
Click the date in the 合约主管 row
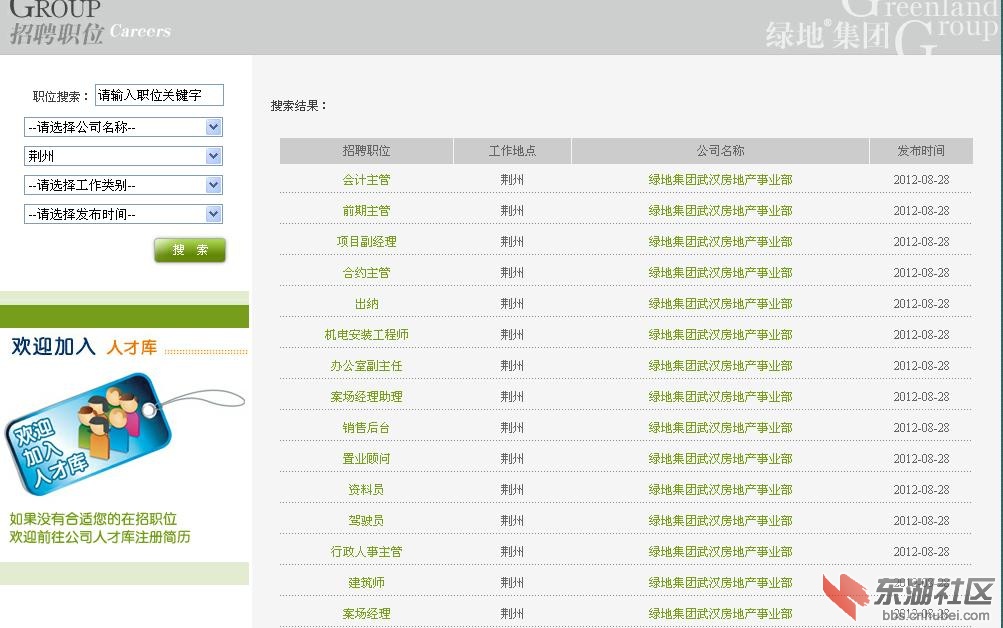pyautogui.click(x=921, y=273)
